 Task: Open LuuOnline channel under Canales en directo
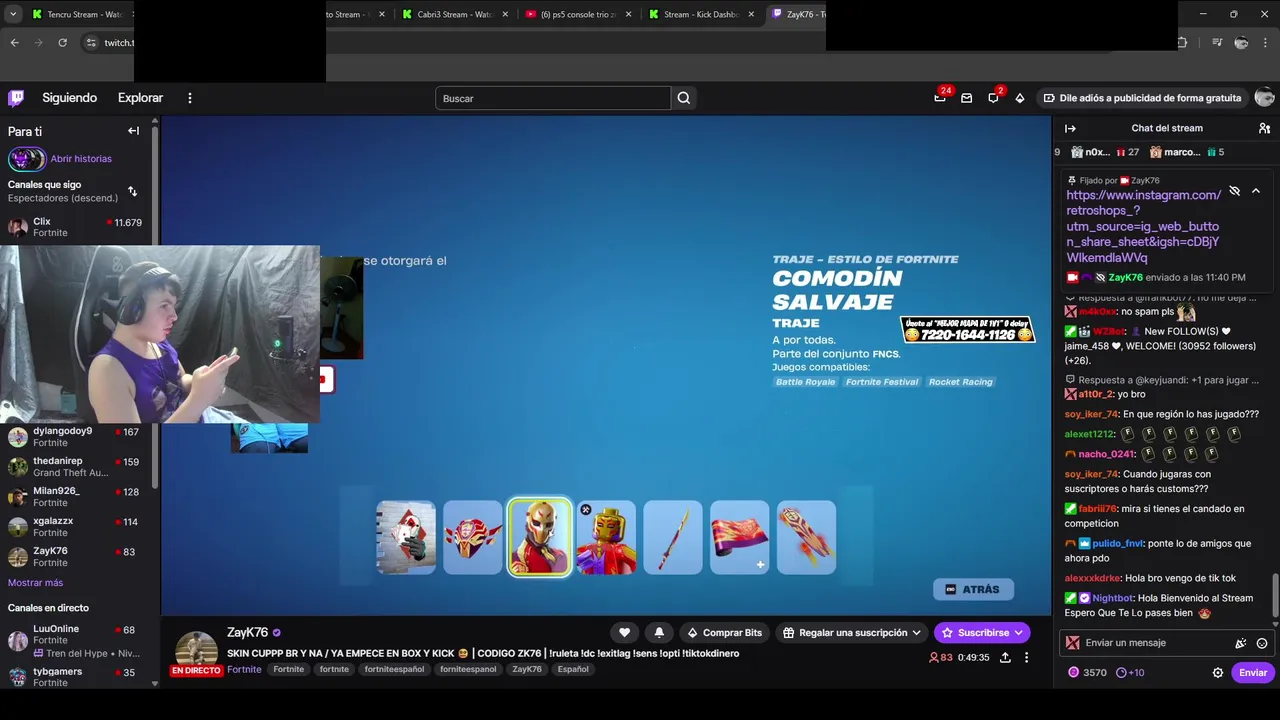point(78,640)
